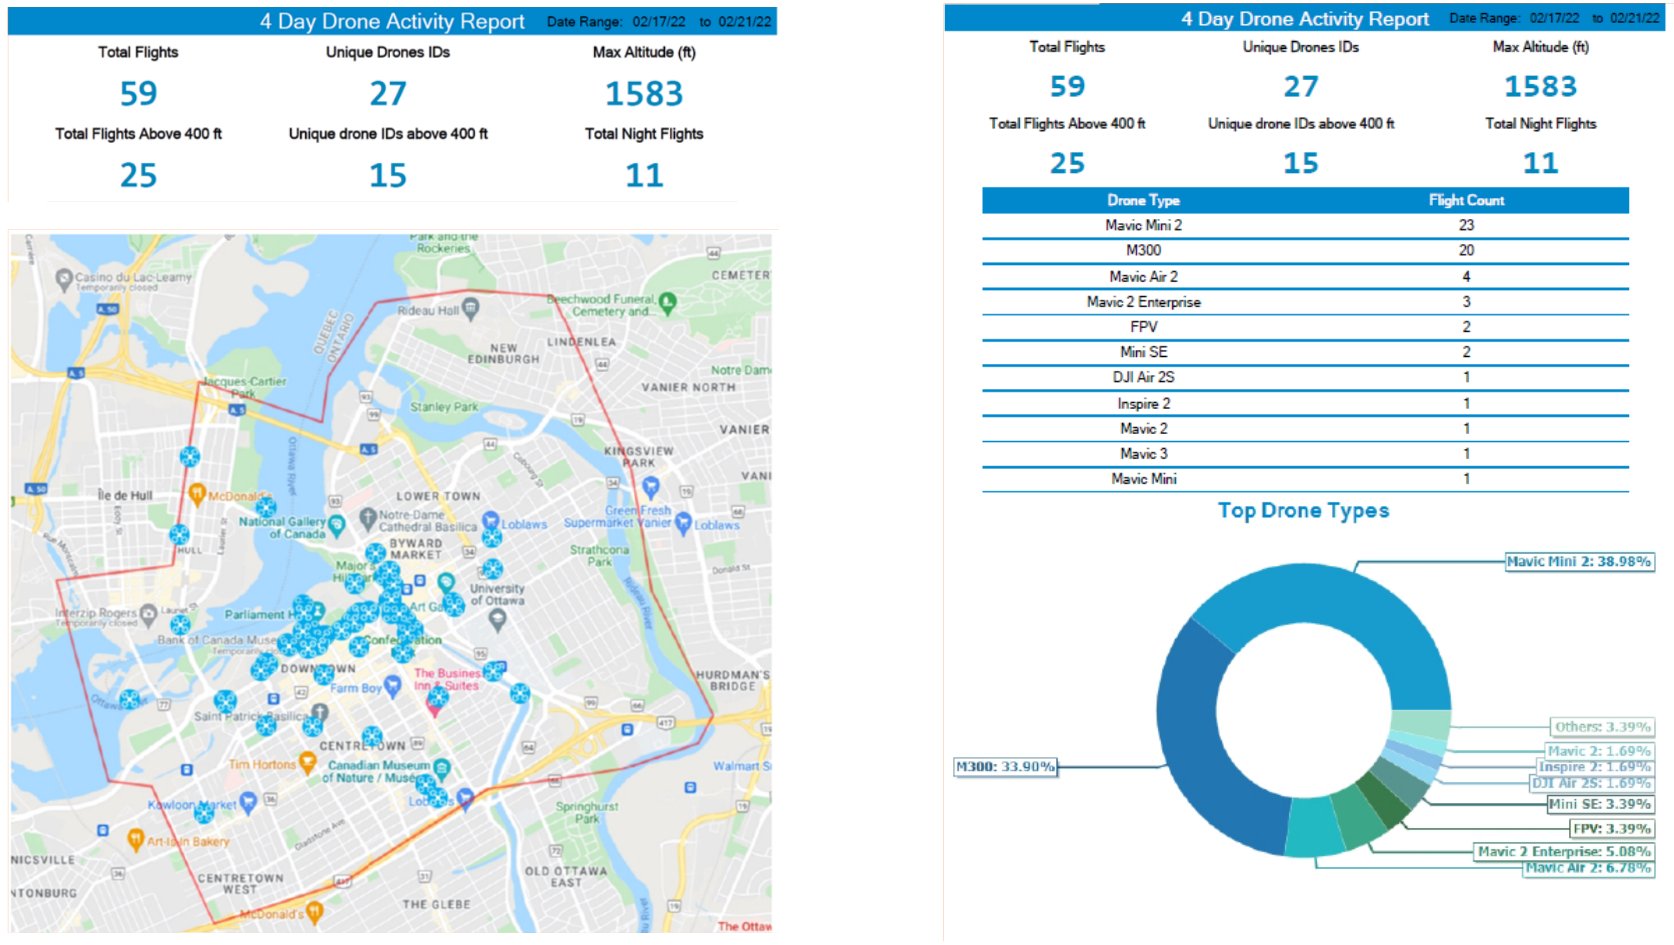Click the Mavic Air 2: 6.78% label
The height and width of the screenshot is (945, 1674).
click(1587, 868)
